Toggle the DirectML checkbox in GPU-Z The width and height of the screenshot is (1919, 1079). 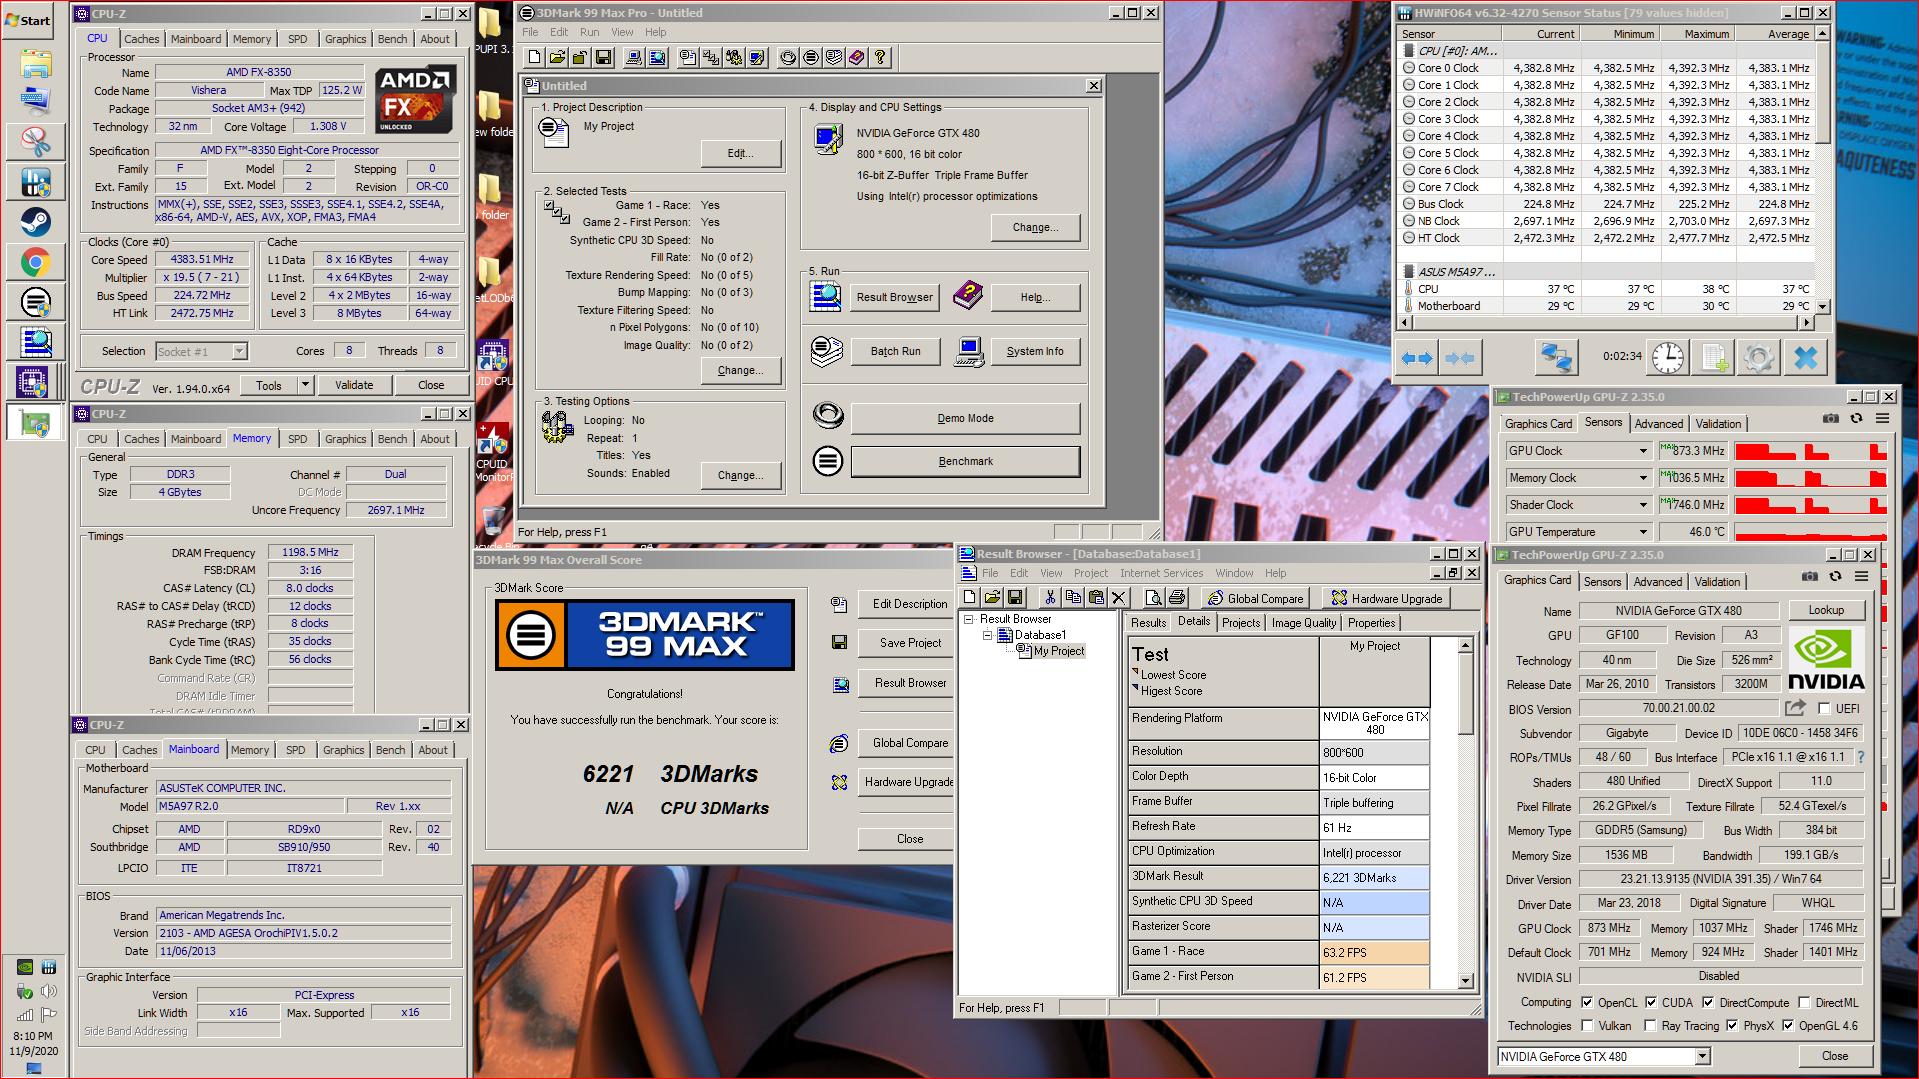point(1804,1002)
